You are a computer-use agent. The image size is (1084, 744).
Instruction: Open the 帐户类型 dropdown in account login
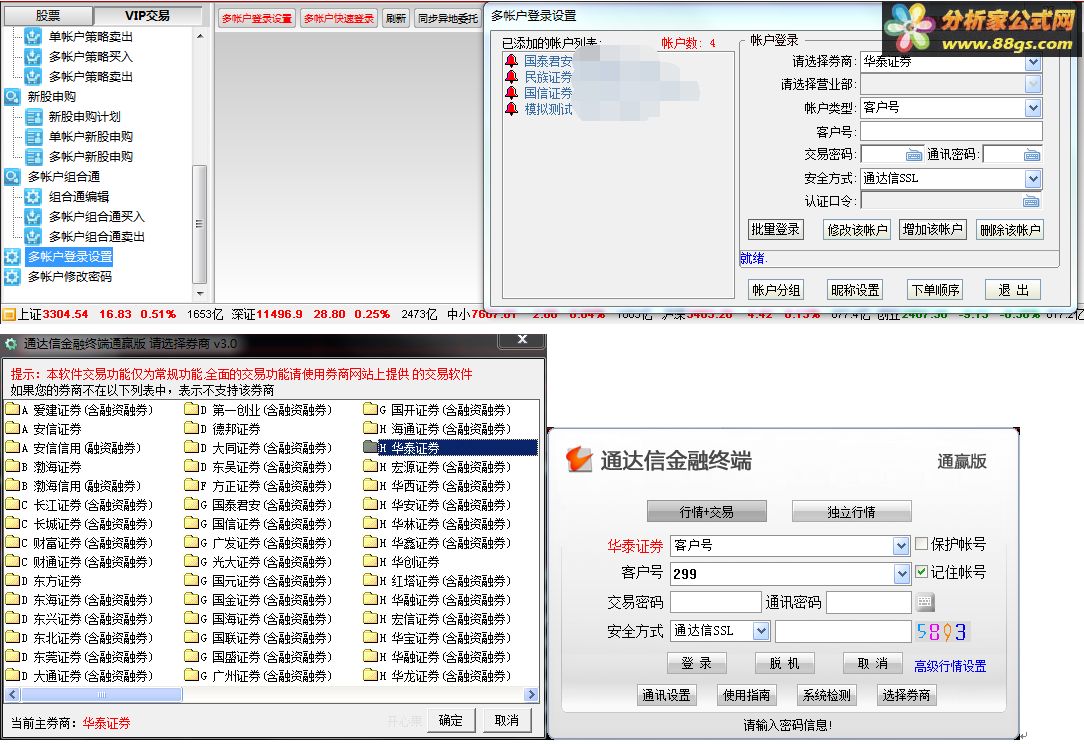coord(1033,108)
